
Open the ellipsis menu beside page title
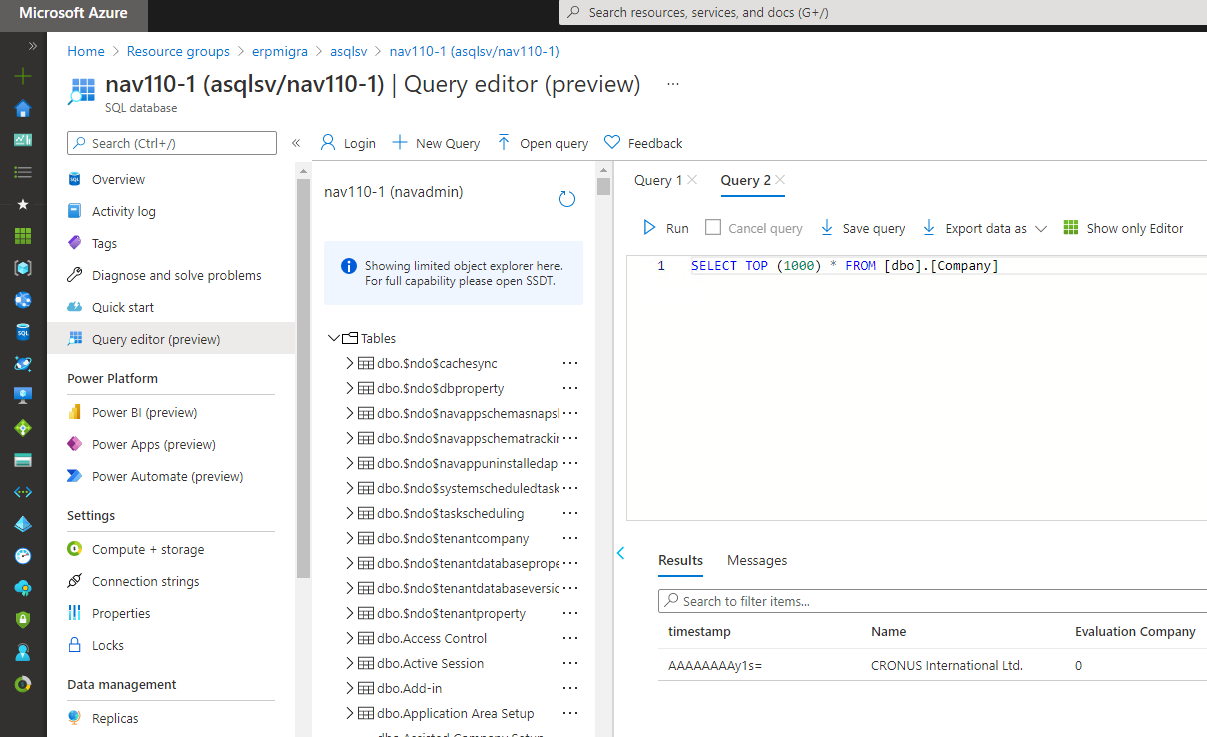(673, 84)
